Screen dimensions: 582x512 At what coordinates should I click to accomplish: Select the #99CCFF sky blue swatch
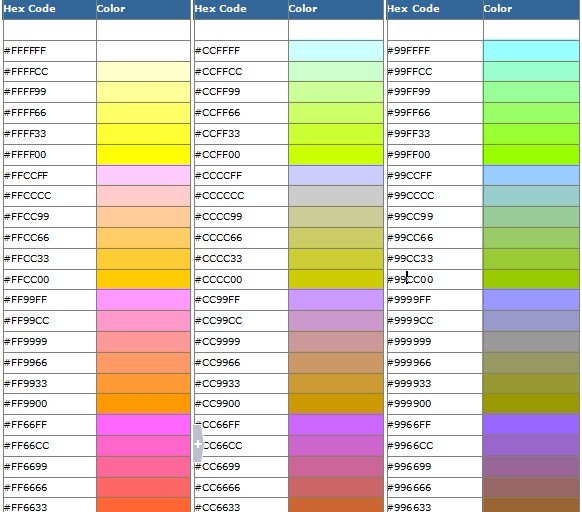click(x=531, y=176)
